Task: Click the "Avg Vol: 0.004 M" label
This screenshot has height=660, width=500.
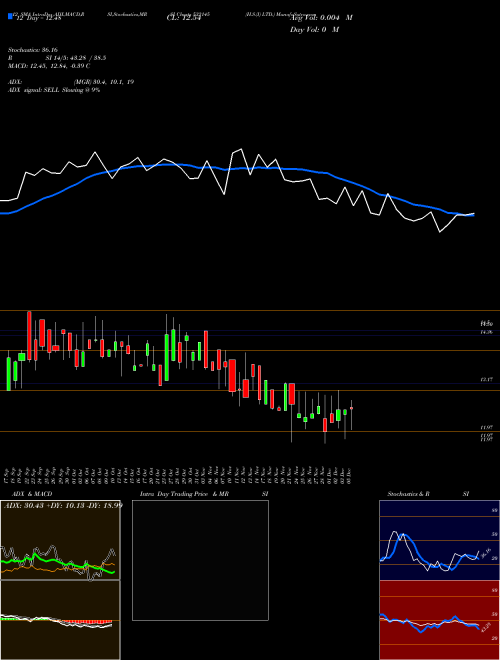Action: pos(321,18)
